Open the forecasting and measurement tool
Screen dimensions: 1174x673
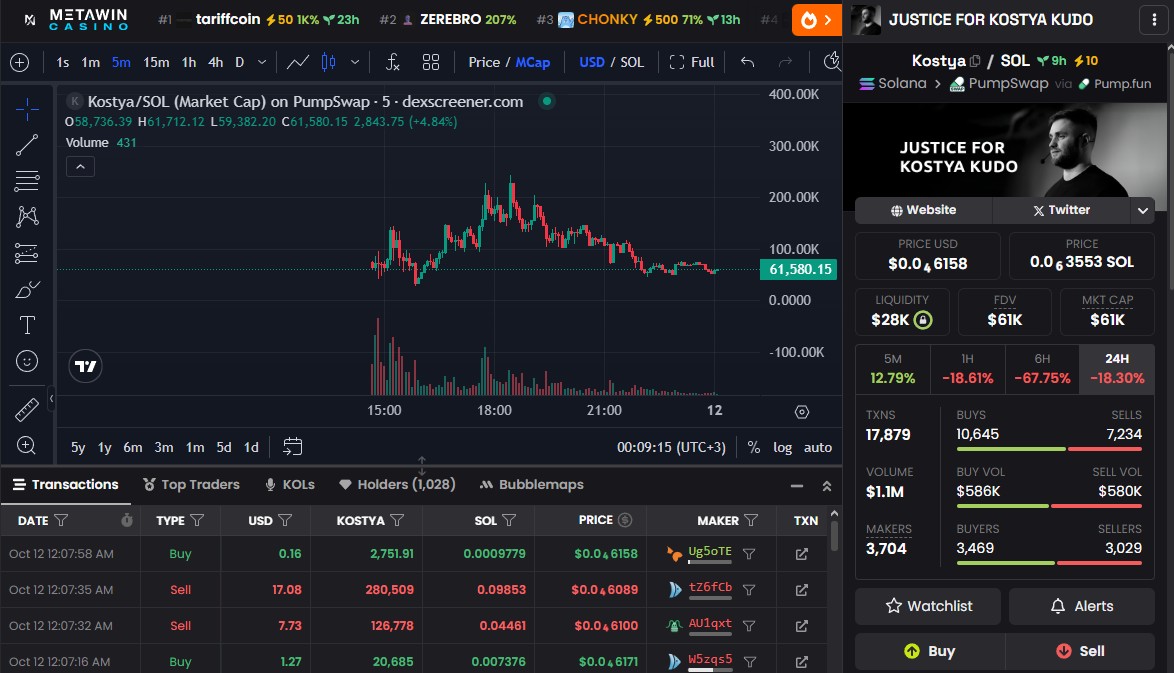pos(27,253)
